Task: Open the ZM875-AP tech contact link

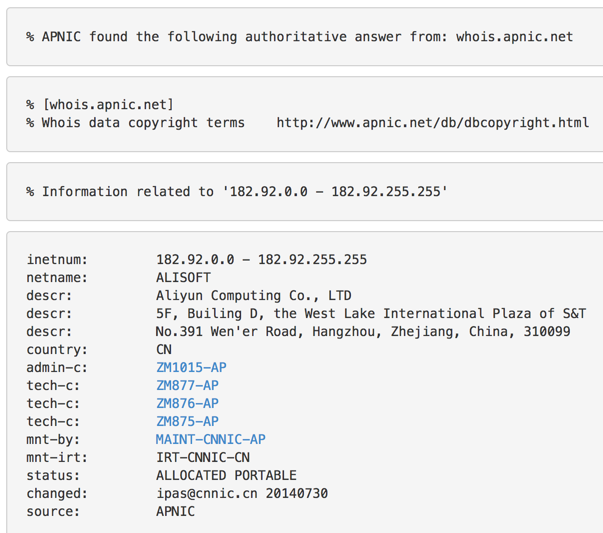Action: tap(187, 421)
